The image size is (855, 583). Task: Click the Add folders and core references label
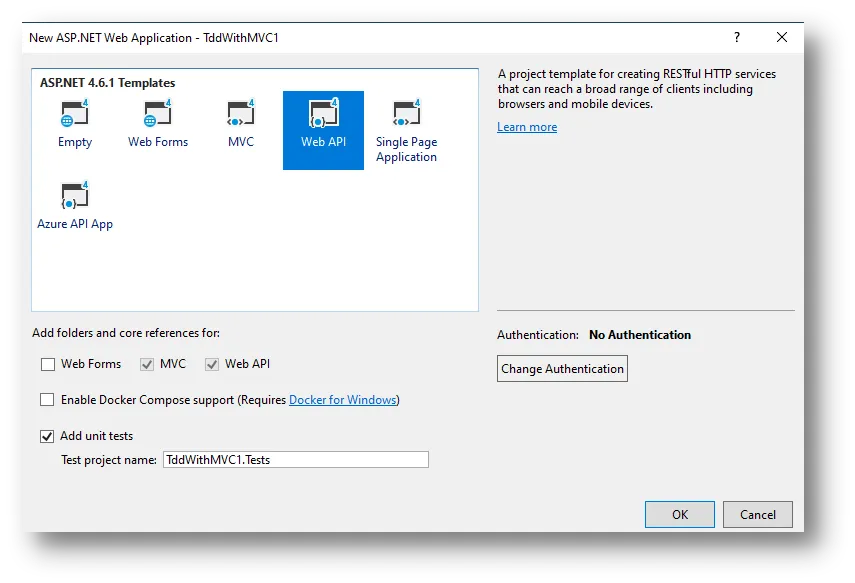(x=126, y=333)
